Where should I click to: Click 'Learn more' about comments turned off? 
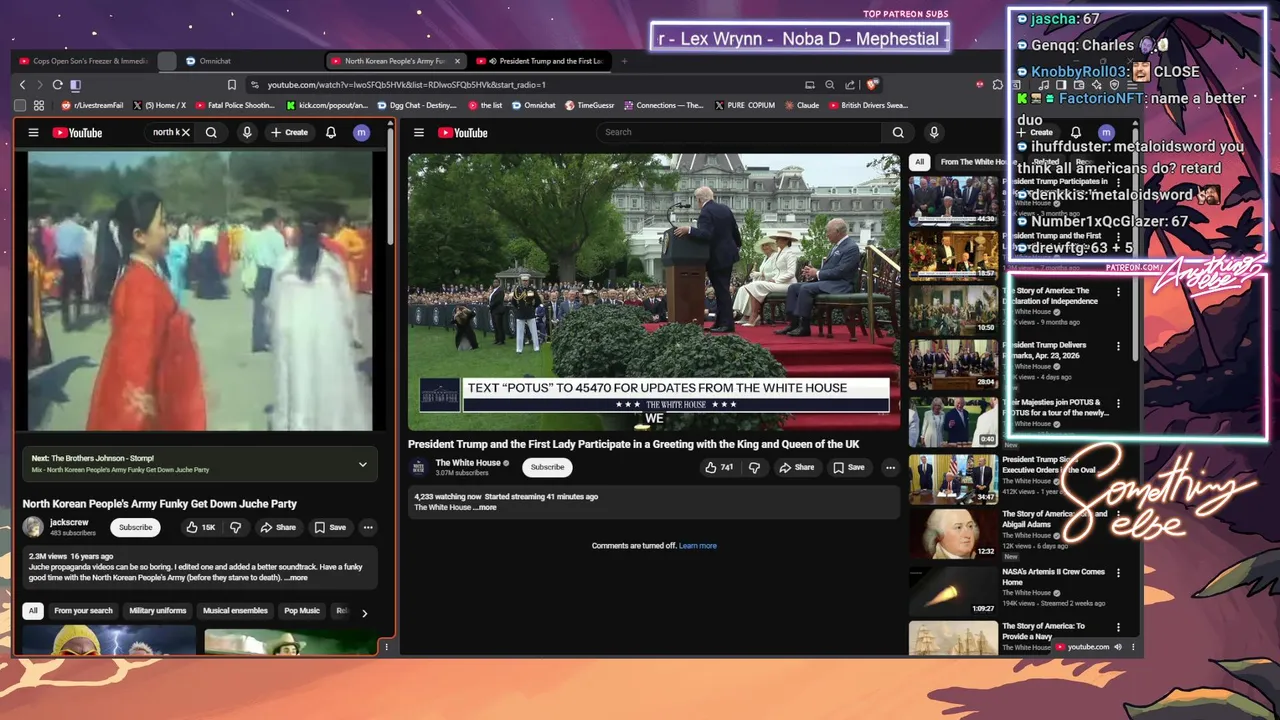(x=698, y=546)
